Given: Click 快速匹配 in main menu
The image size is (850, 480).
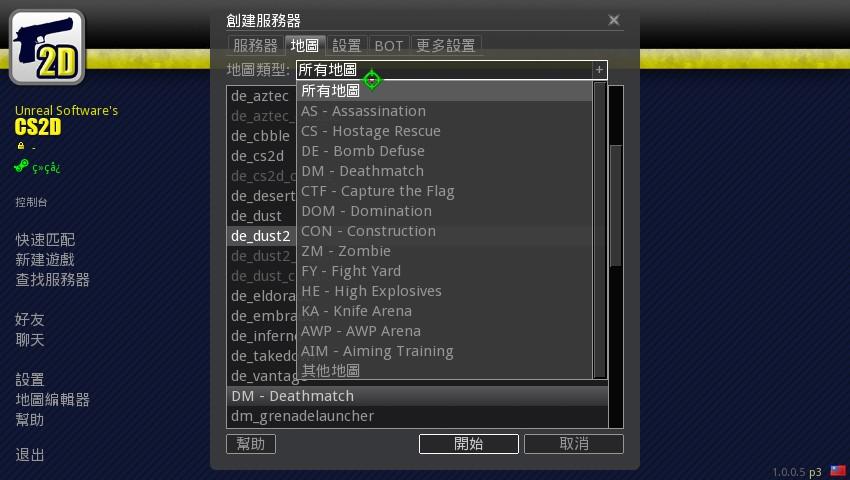Looking at the screenshot, I should click(x=45, y=240).
